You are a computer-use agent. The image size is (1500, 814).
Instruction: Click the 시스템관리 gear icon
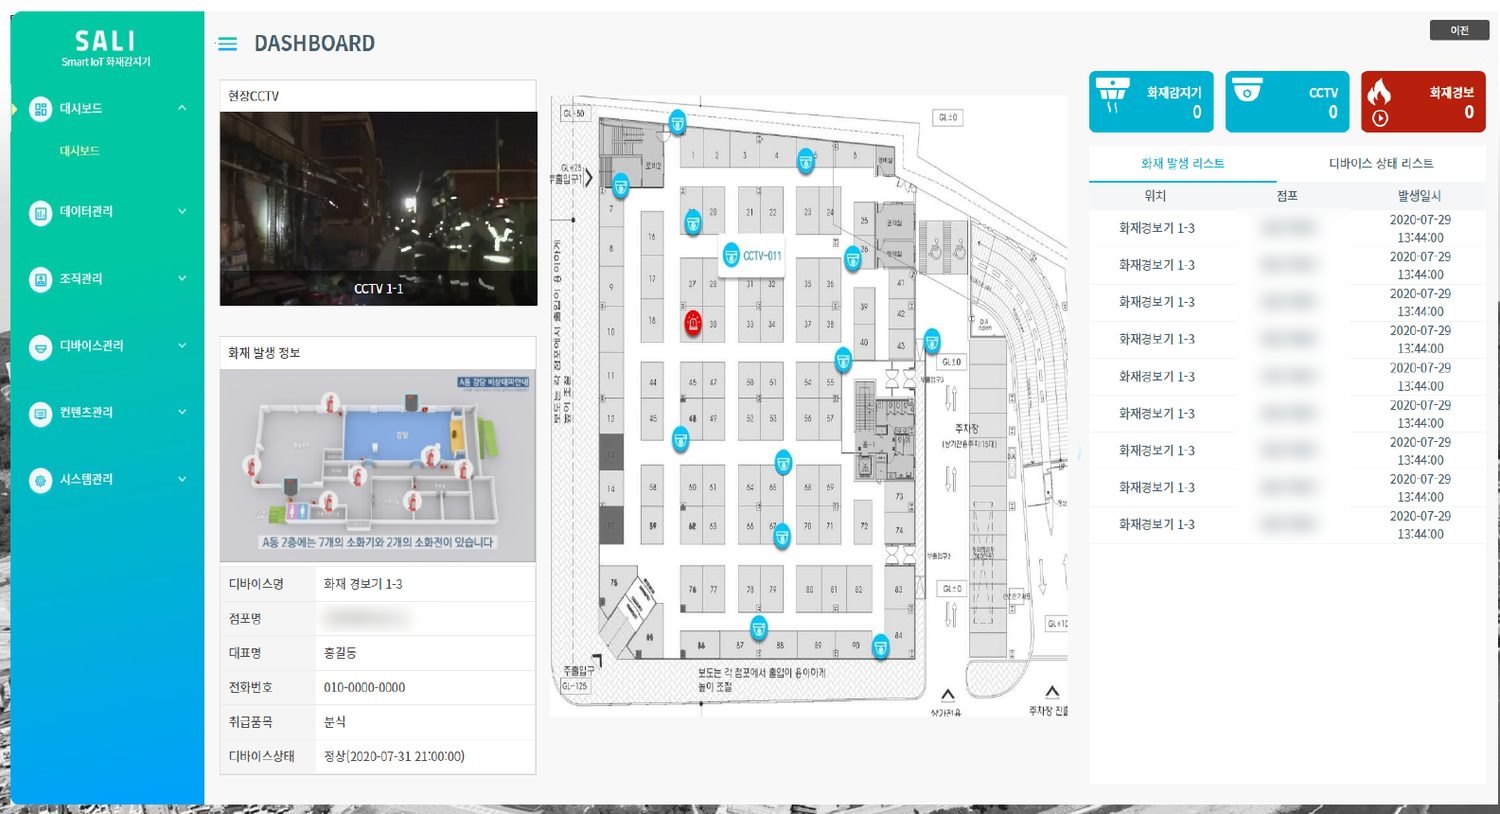click(x=40, y=480)
